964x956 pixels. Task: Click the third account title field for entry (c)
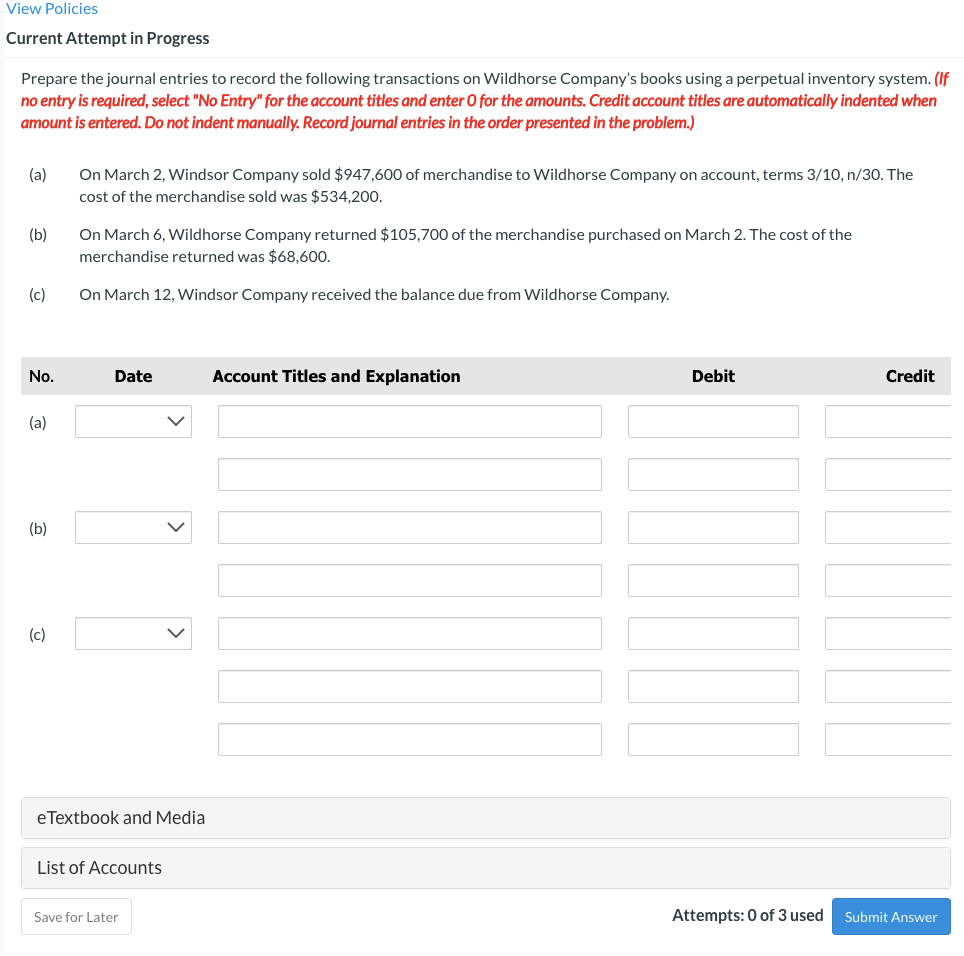[x=409, y=739]
